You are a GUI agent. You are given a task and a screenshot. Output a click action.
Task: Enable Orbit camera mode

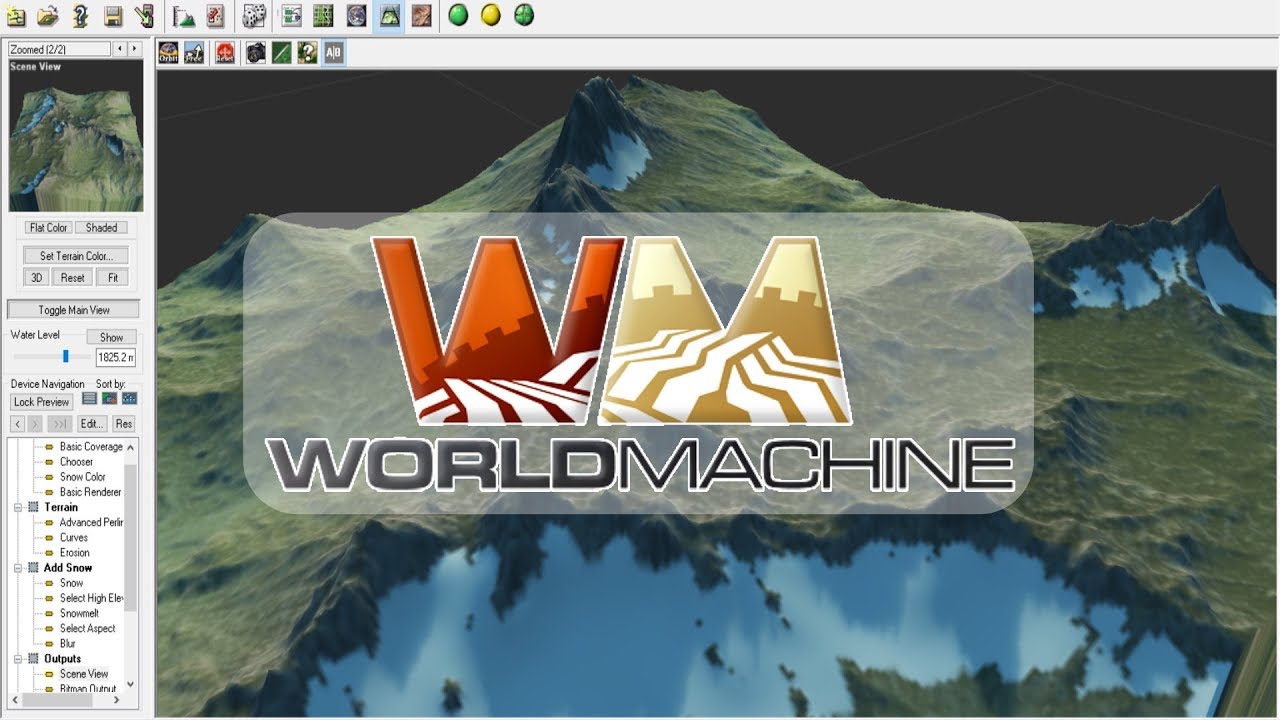tap(169, 53)
